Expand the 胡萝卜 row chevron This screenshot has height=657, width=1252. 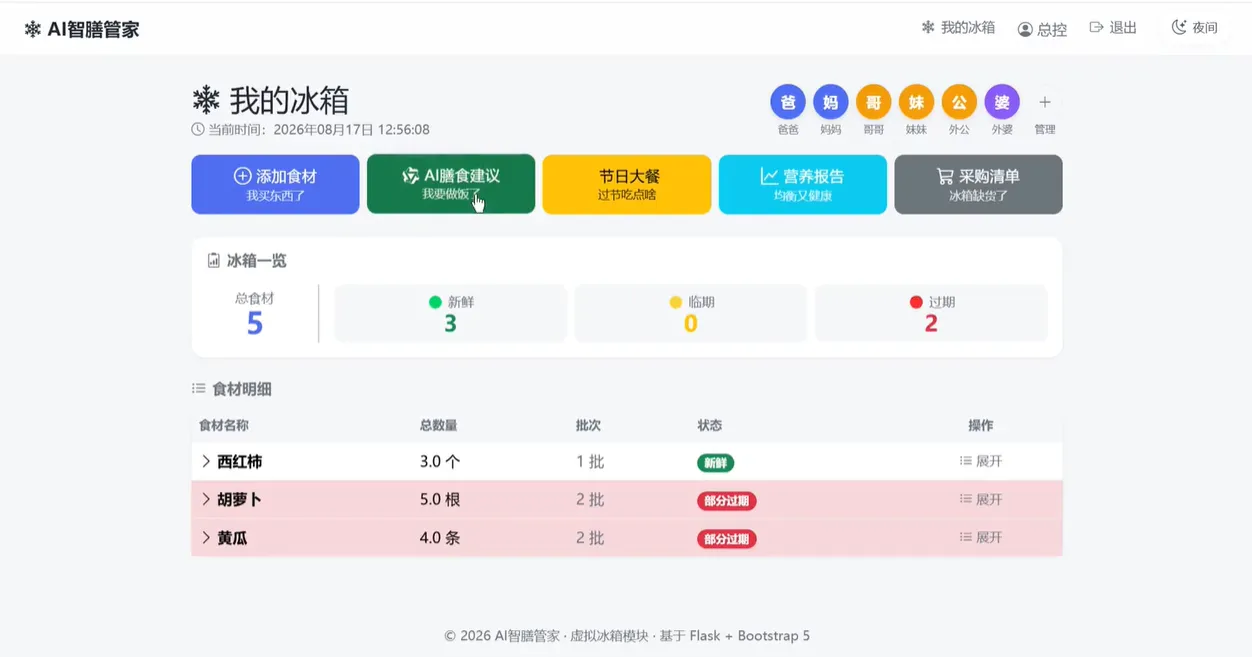206,499
